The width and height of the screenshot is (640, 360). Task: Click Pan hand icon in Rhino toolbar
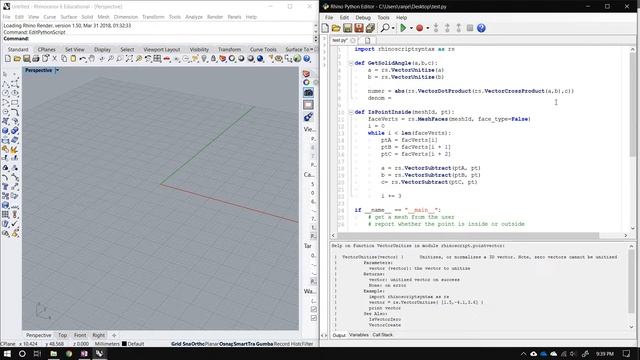[92, 59]
